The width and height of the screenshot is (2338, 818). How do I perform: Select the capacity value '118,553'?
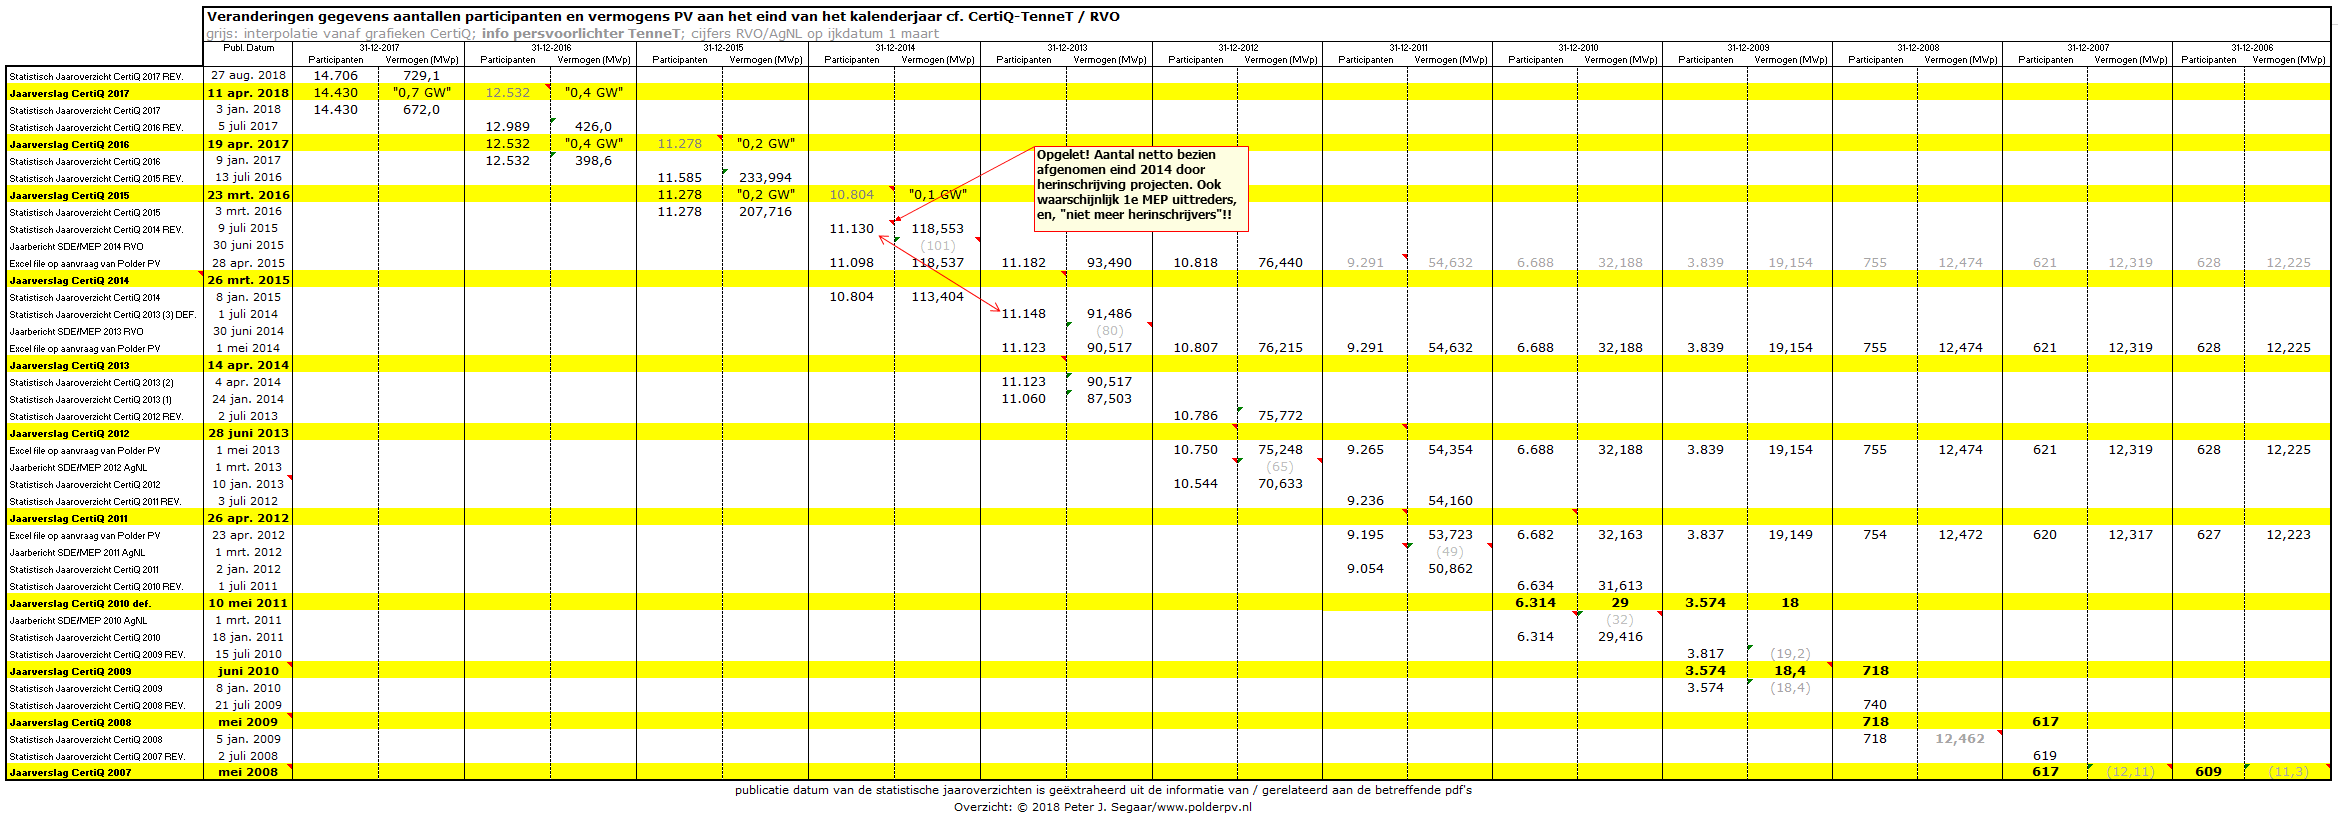click(x=937, y=229)
